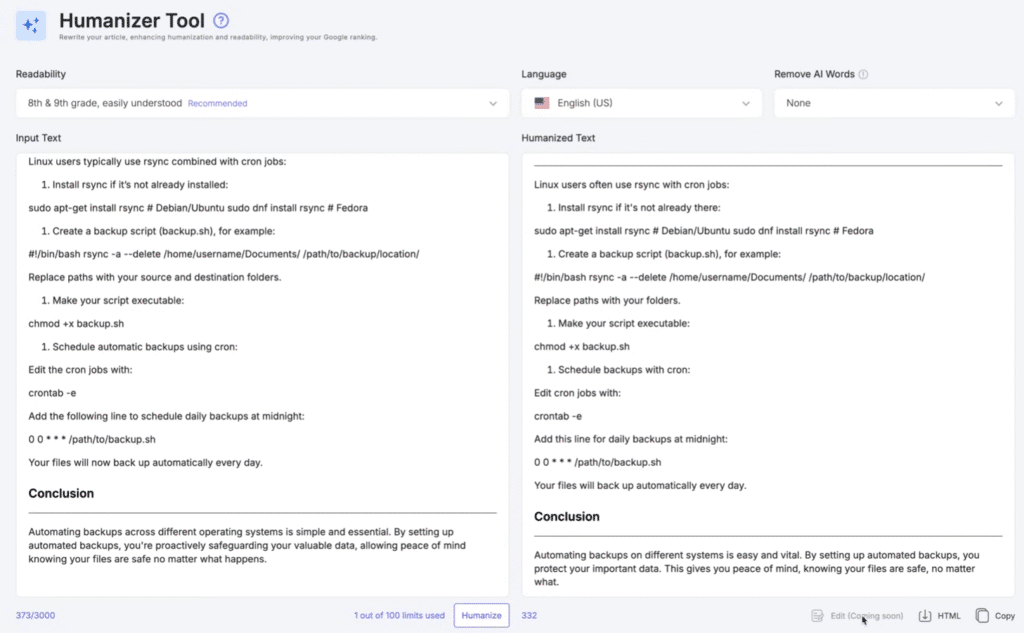The image size is (1024, 633).
Task: Click the info icon next to Remove AI Words
Action: (863, 74)
